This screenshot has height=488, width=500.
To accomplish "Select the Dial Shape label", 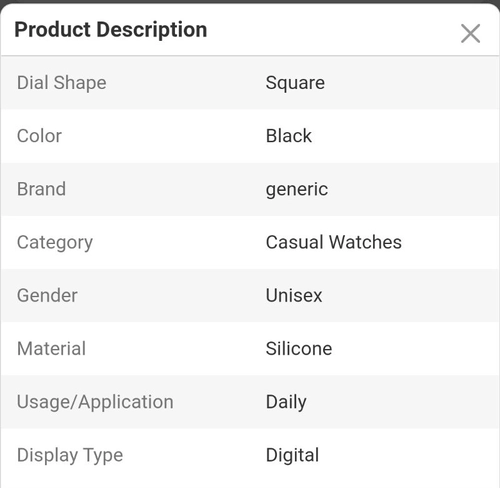I will pyautogui.click(x=62, y=83).
